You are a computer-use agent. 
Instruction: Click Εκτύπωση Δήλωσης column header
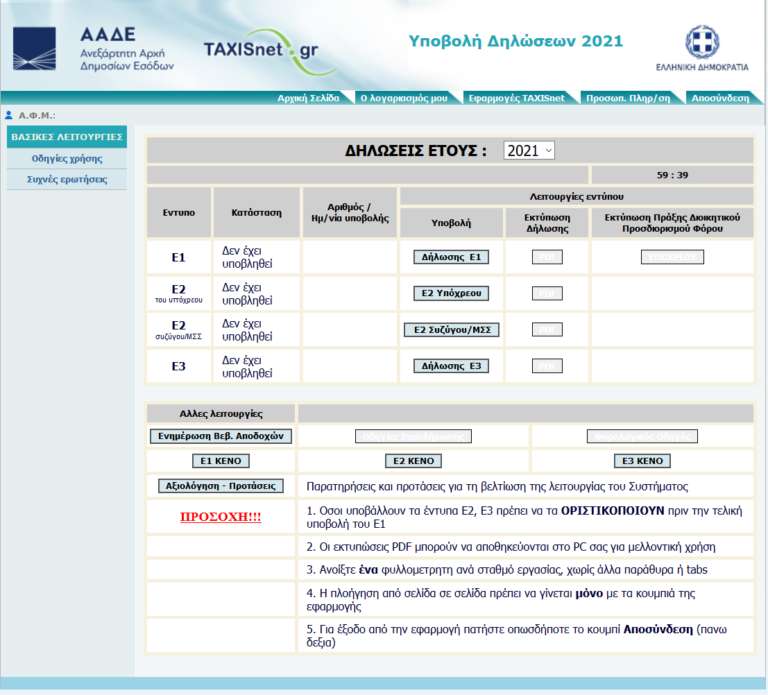point(547,223)
